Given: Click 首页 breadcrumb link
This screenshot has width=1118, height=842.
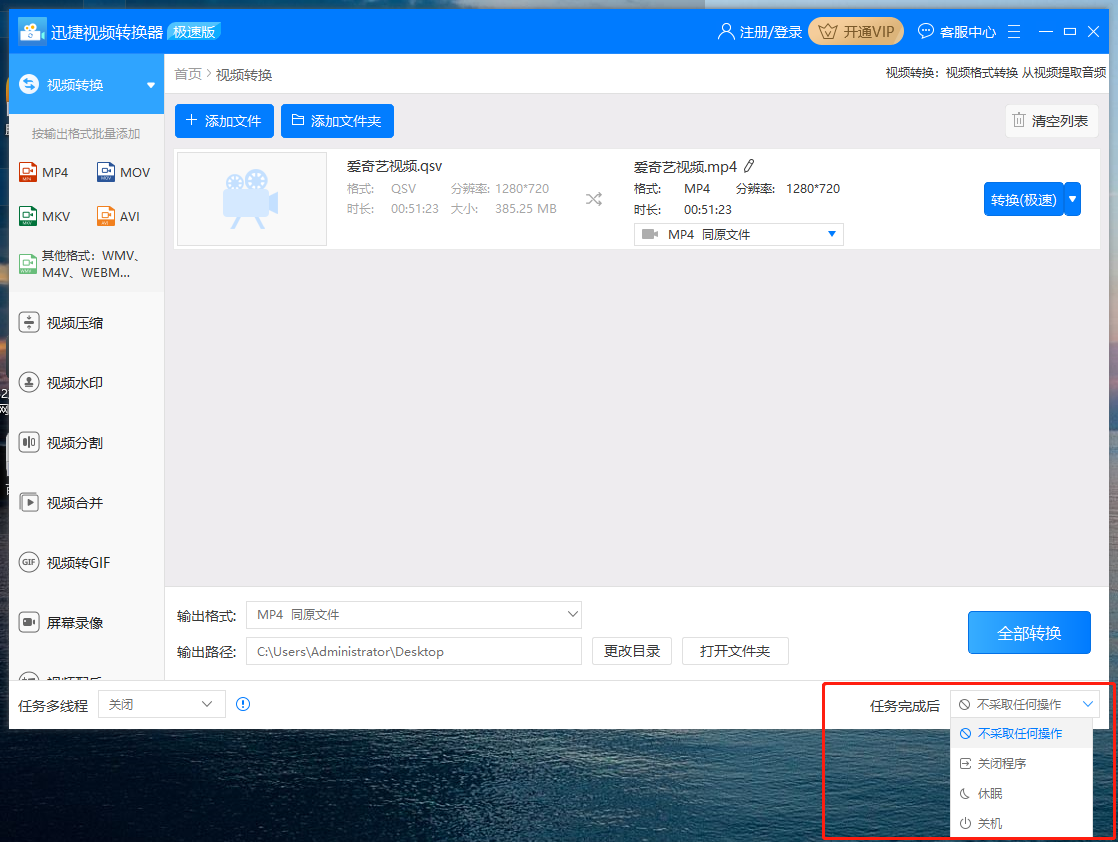Looking at the screenshot, I should 188,74.
